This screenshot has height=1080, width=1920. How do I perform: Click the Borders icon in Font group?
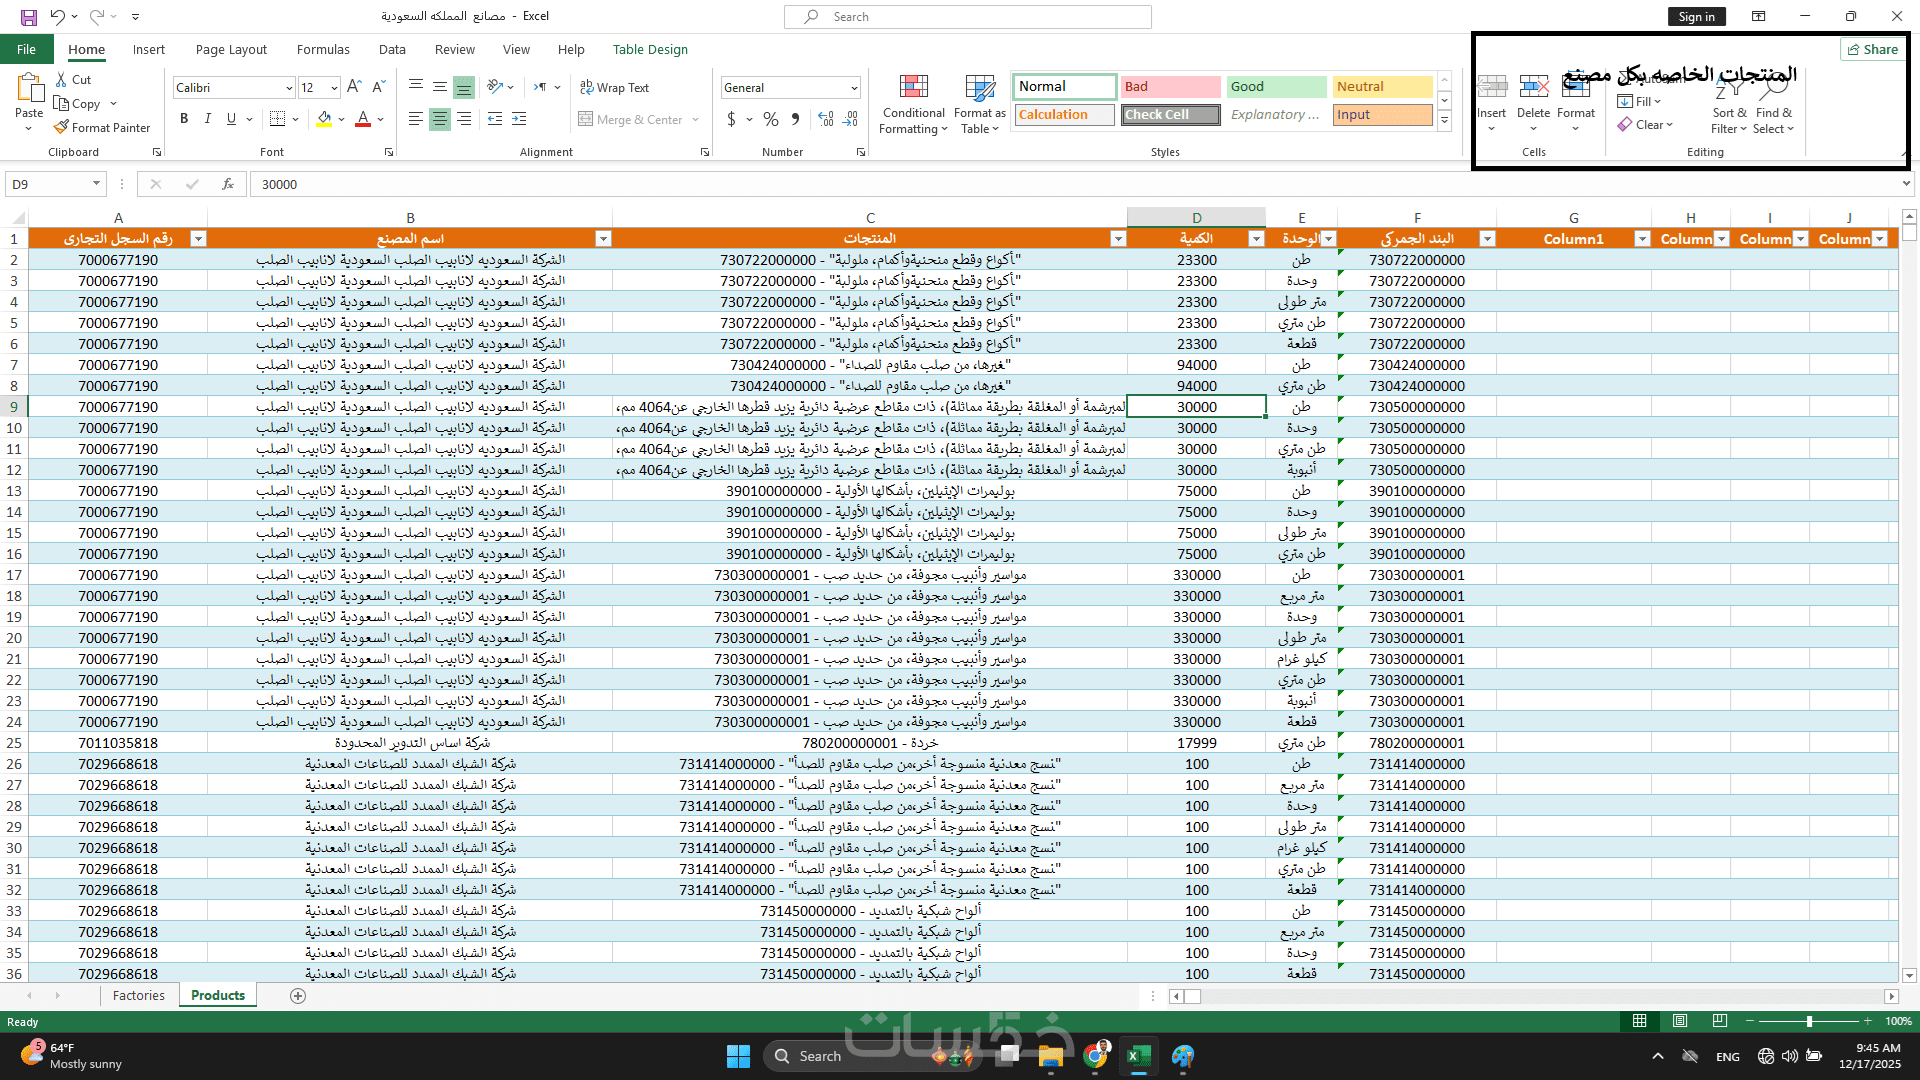(278, 119)
